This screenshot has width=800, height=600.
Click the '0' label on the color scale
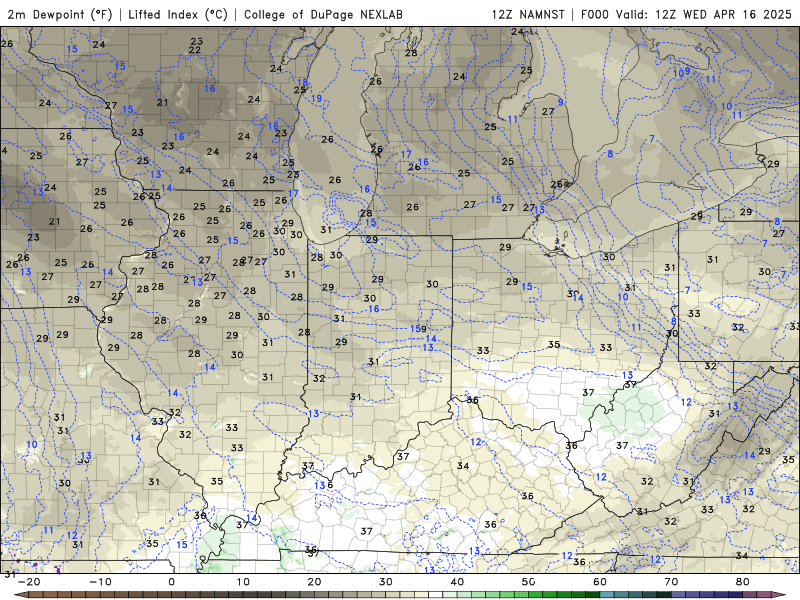(171, 582)
